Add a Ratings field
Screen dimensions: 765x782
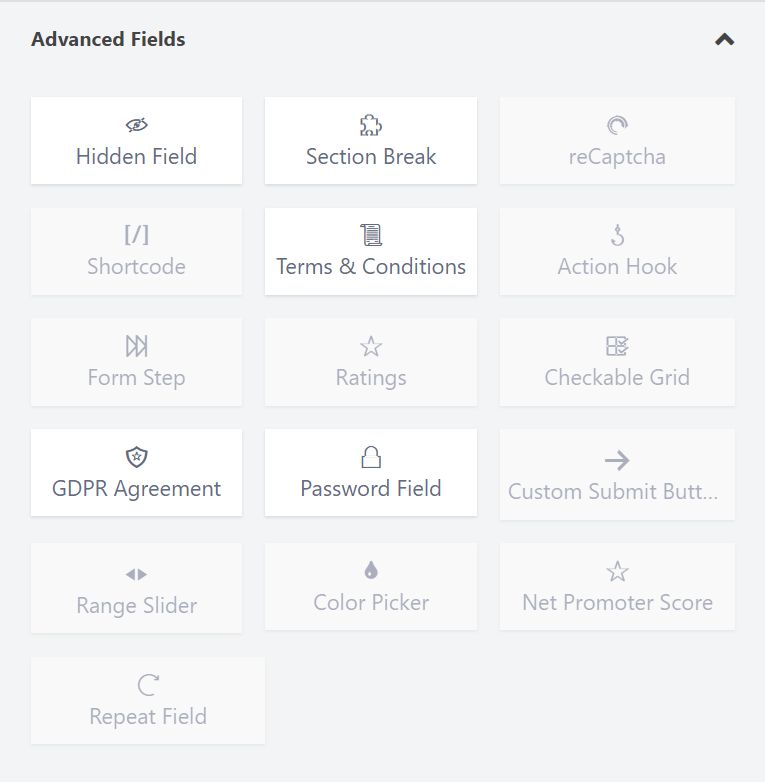(371, 362)
